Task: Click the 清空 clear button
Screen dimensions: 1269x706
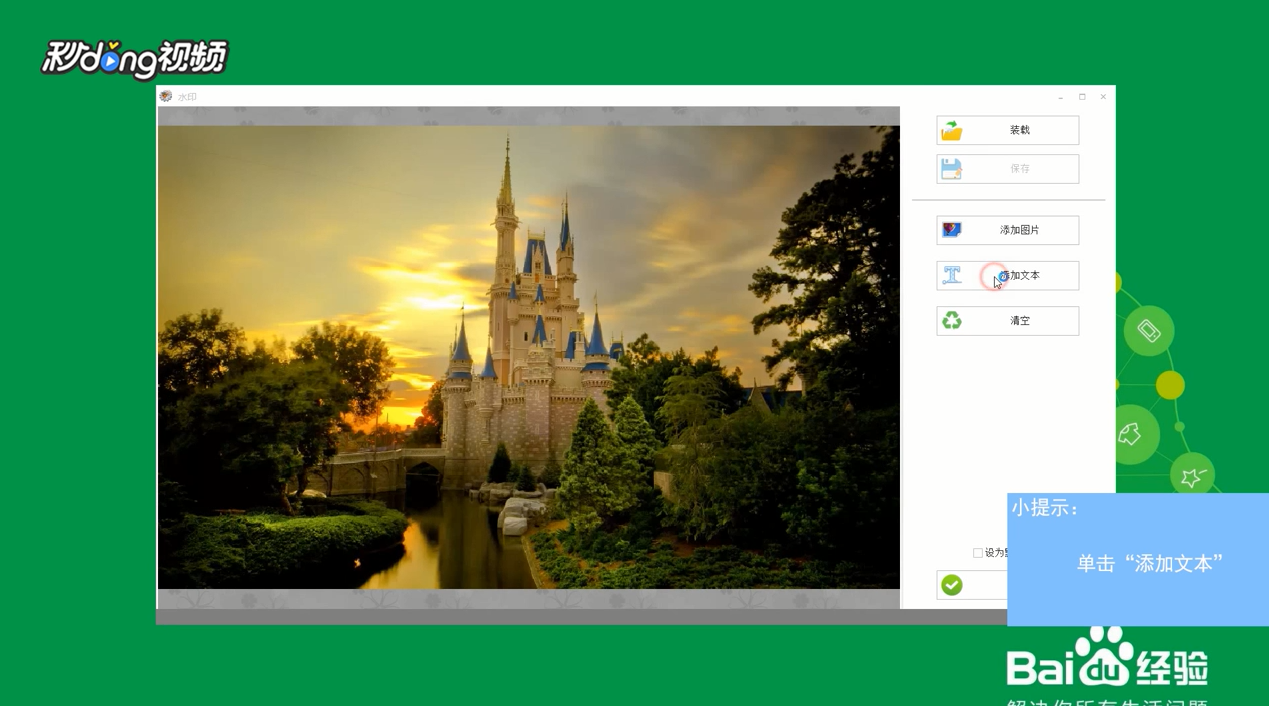Action: tap(1007, 321)
